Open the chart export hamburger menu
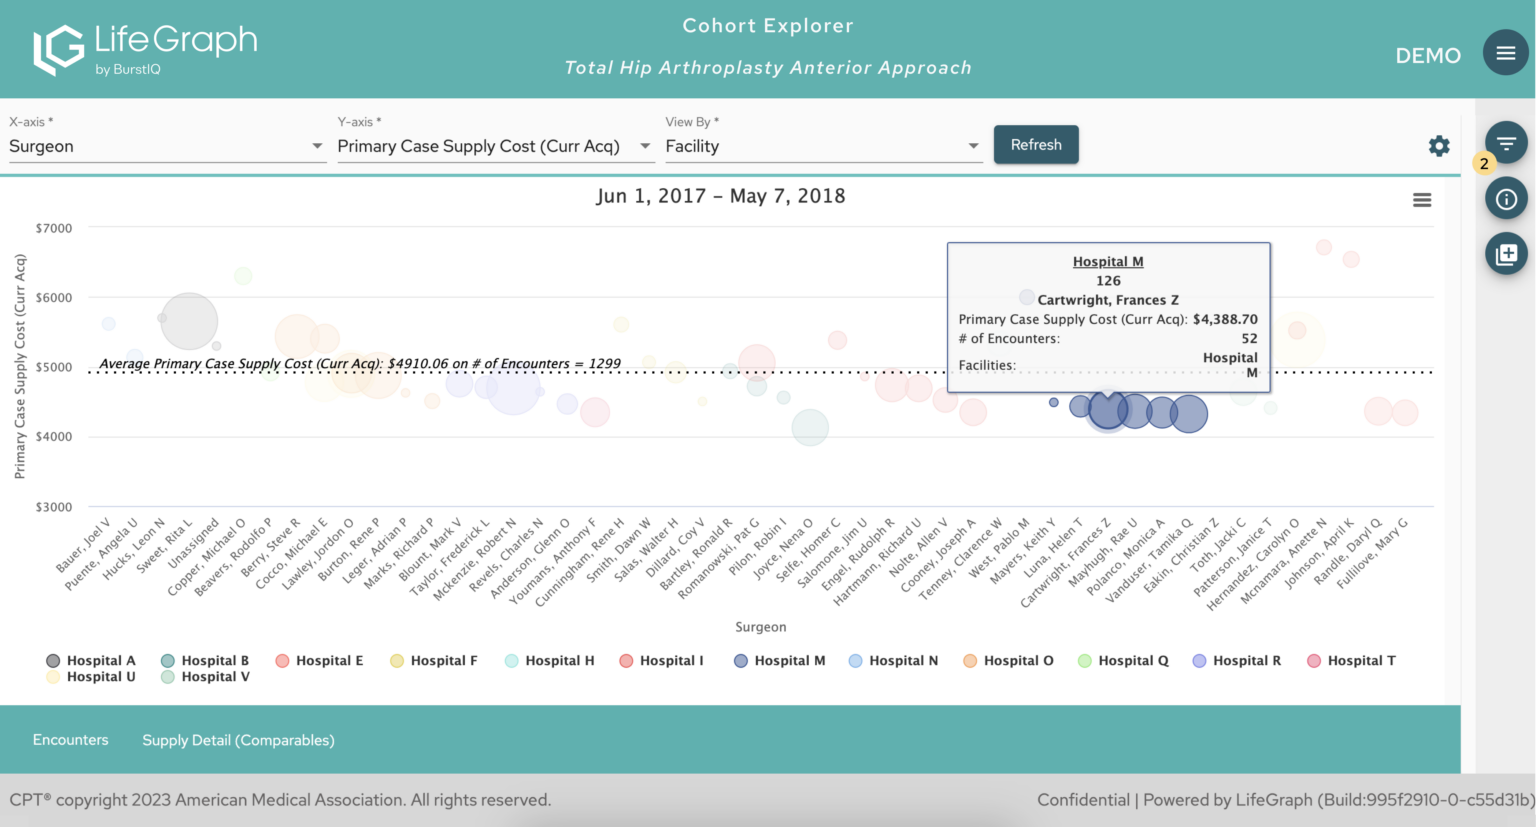The image size is (1536, 827). [x=1422, y=199]
